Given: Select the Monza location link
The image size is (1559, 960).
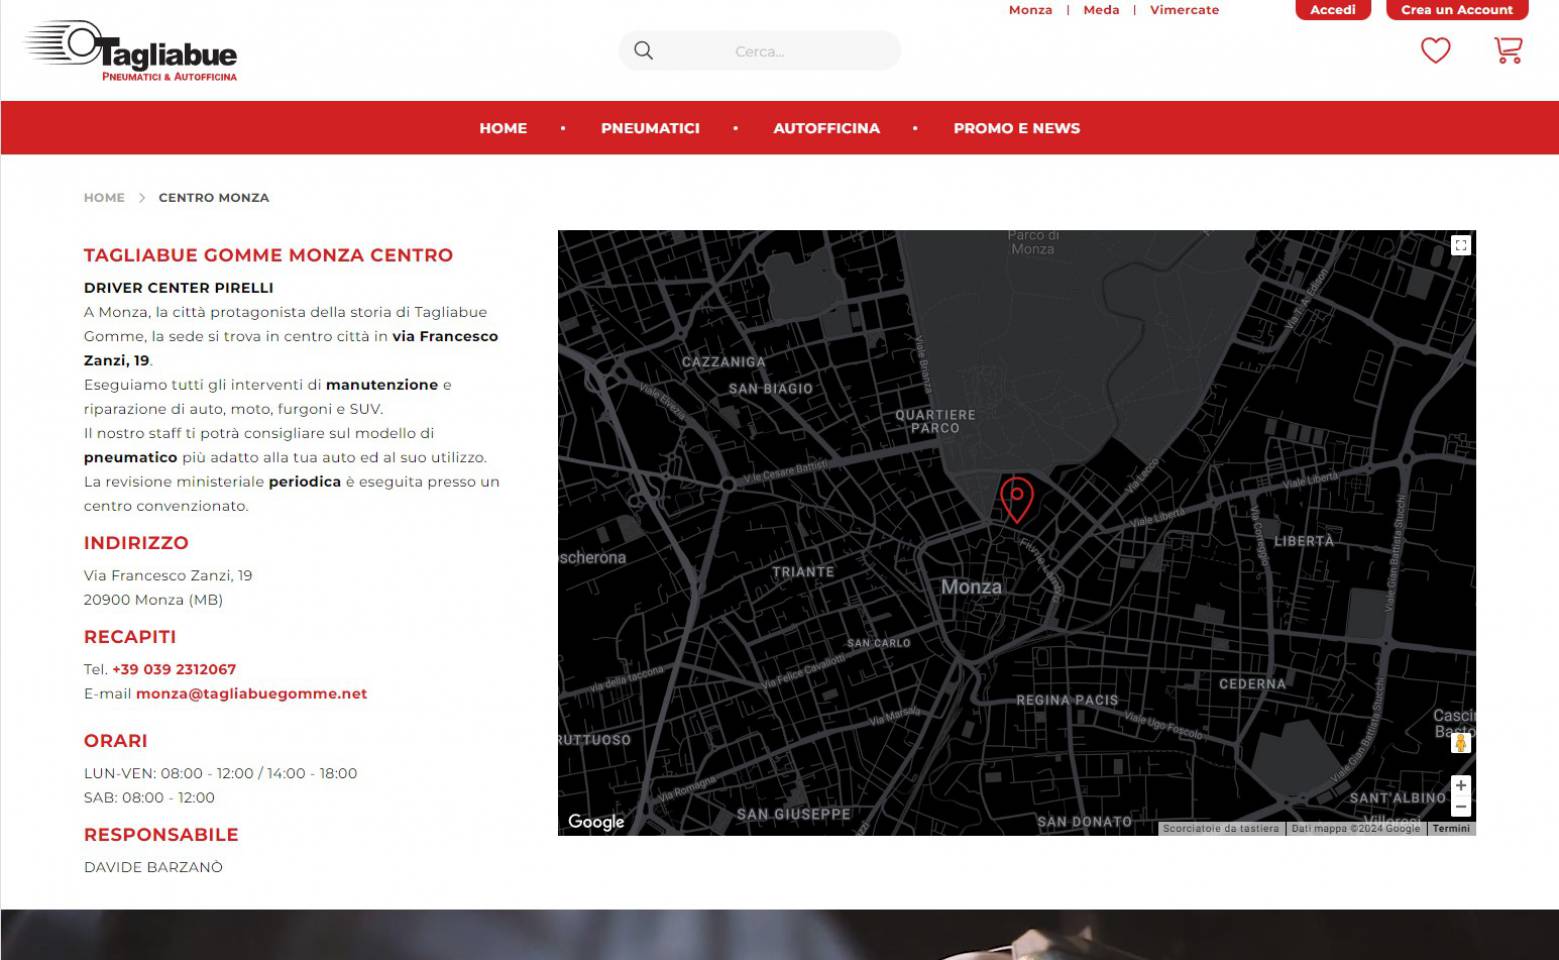Looking at the screenshot, I should tap(1030, 10).
